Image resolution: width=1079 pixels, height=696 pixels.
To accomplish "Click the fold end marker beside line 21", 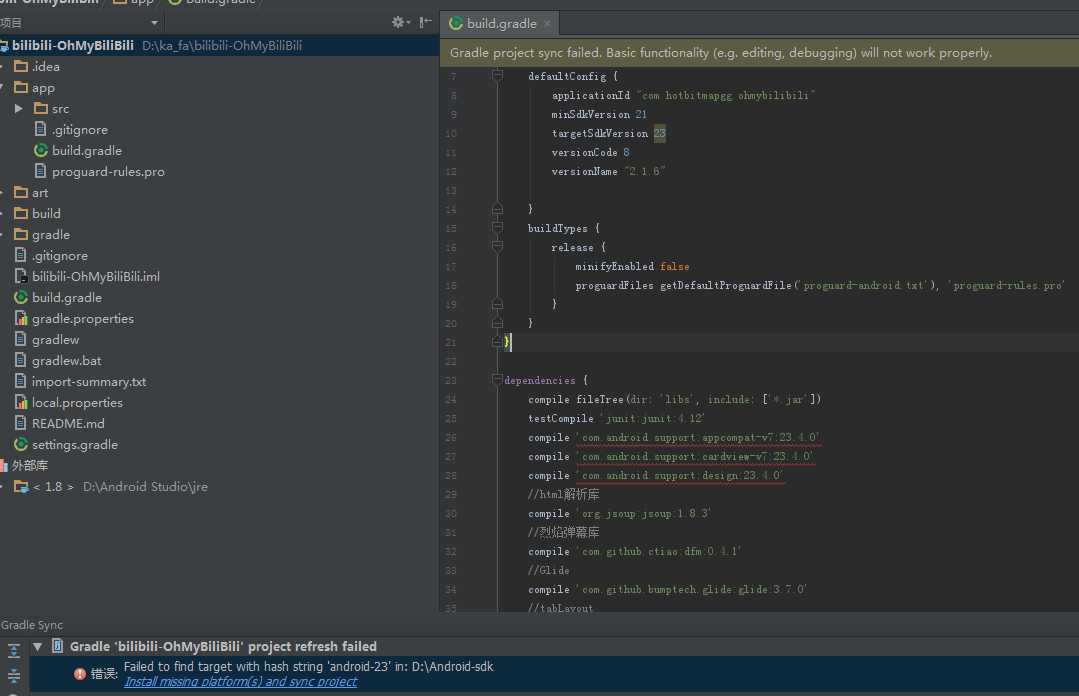I will [498, 341].
